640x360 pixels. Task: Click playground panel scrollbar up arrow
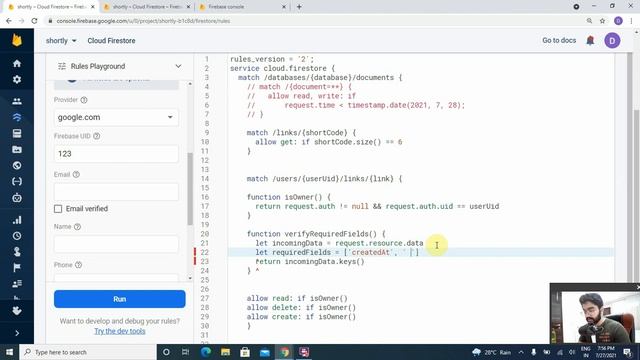pyautogui.click(x=190, y=84)
